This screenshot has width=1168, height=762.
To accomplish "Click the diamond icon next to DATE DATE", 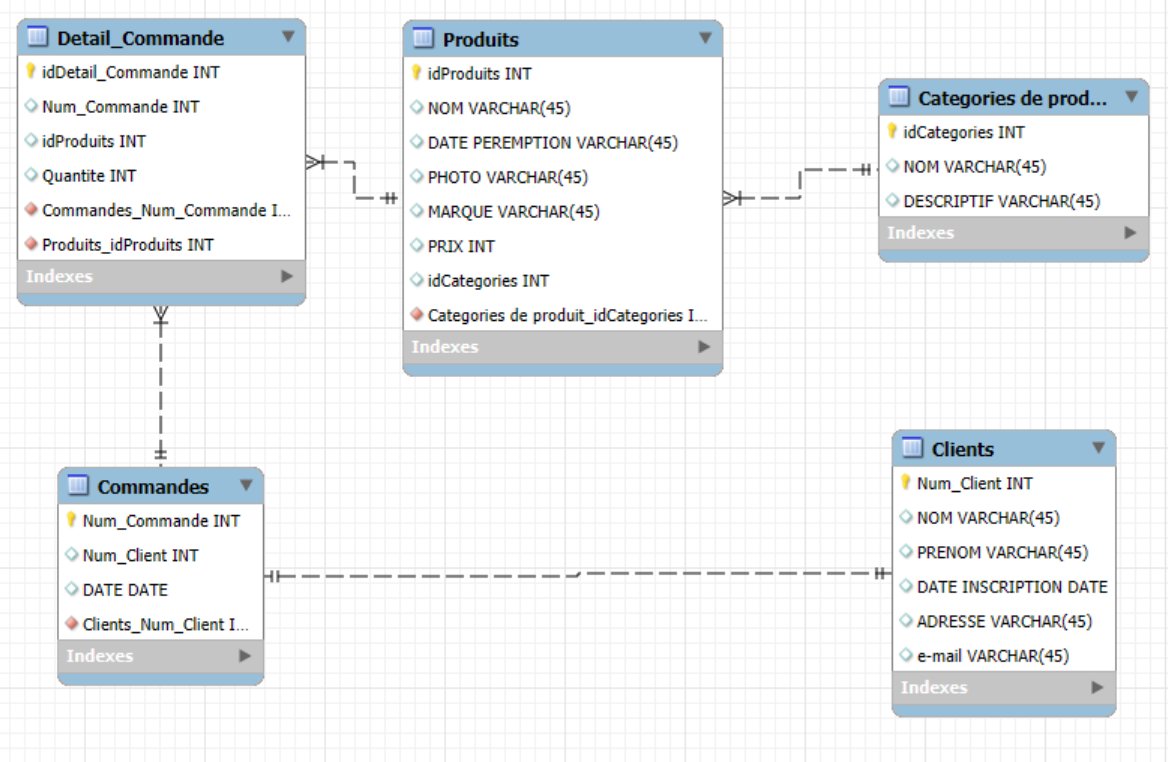I will [x=72, y=588].
